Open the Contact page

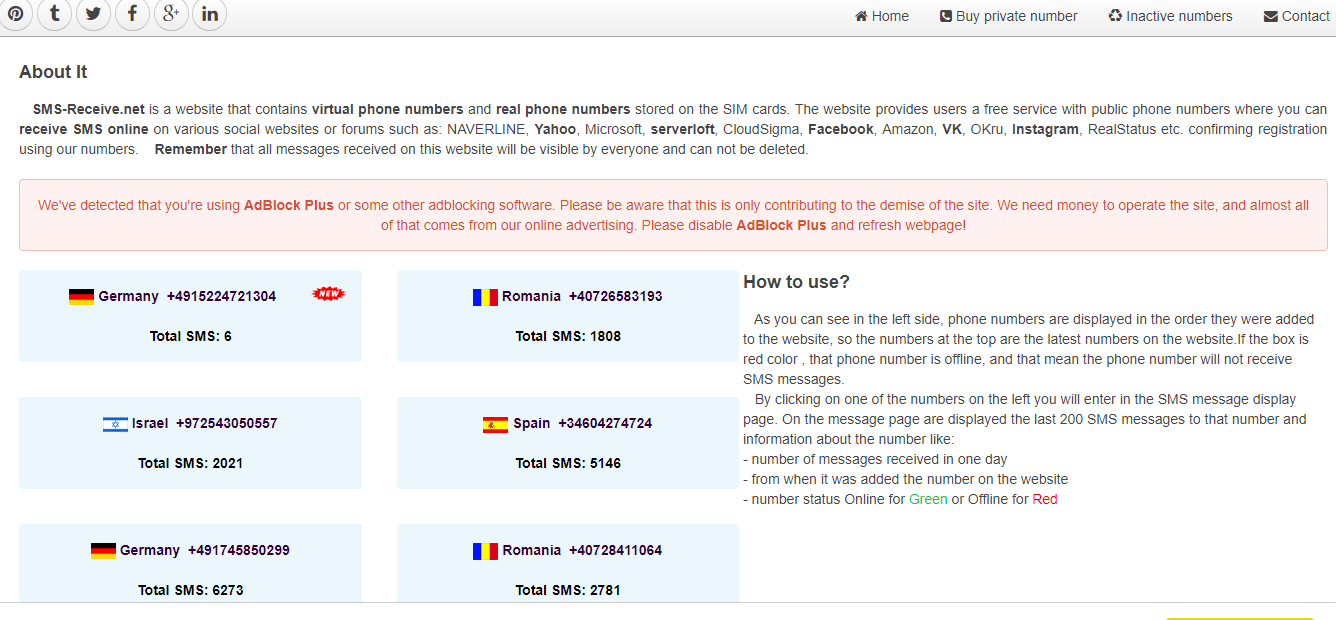pyautogui.click(x=1296, y=16)
